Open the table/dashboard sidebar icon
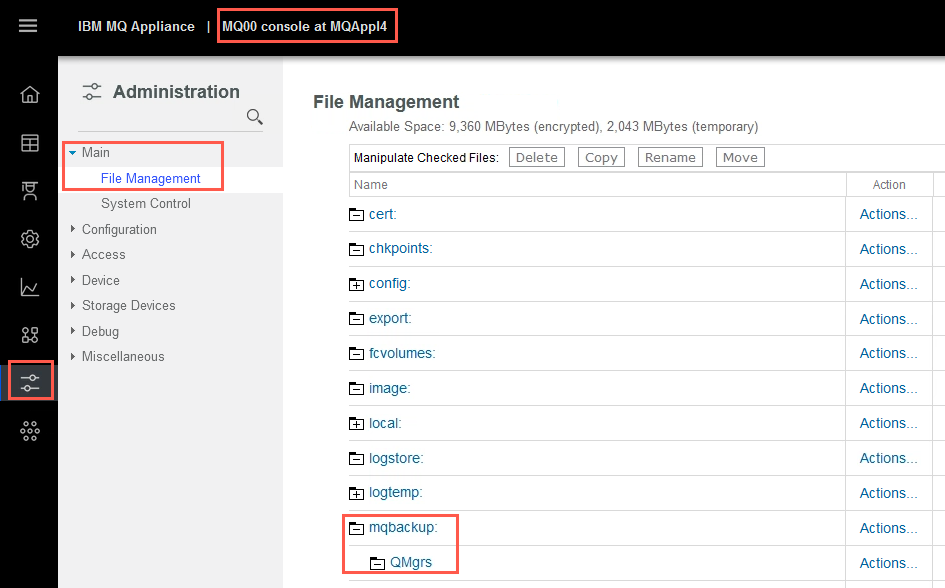 [30, 143]
